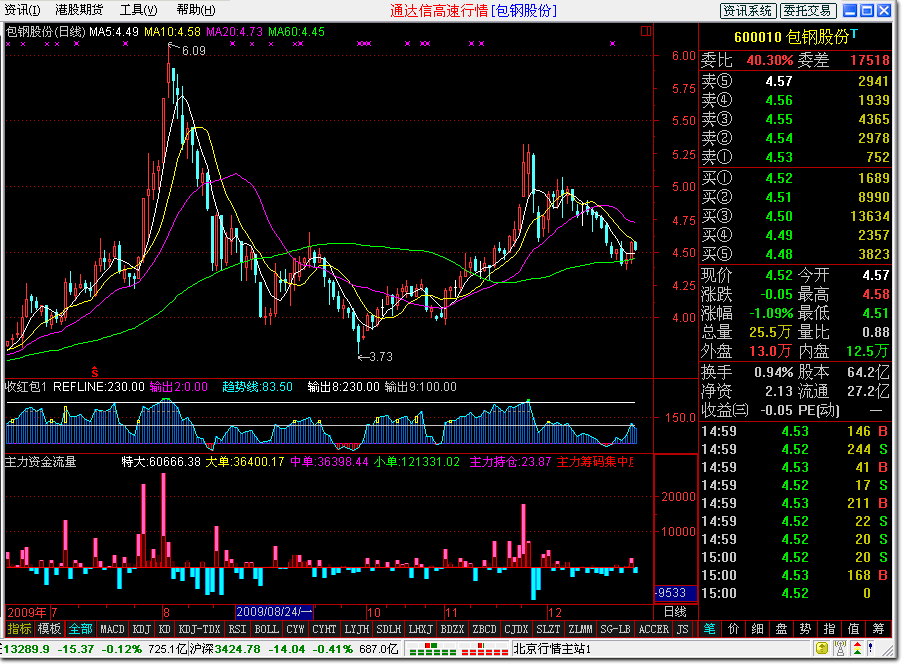
Task: Click the 资讯系统 button
Action: tap(748, 10)
